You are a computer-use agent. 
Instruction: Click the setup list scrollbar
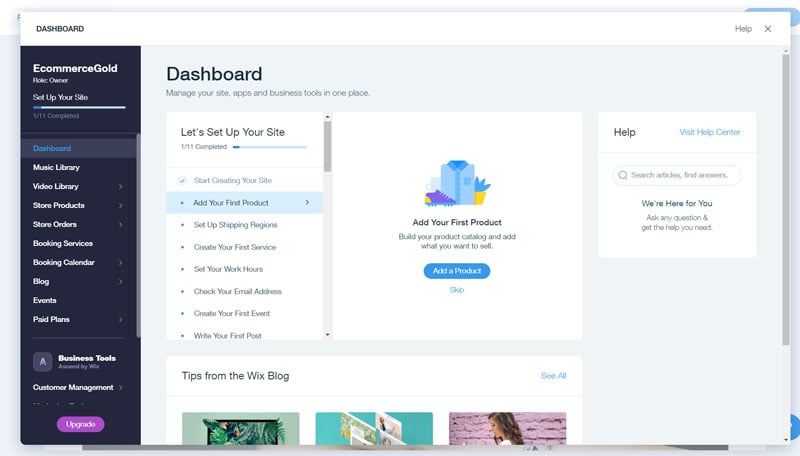[328, 147]
